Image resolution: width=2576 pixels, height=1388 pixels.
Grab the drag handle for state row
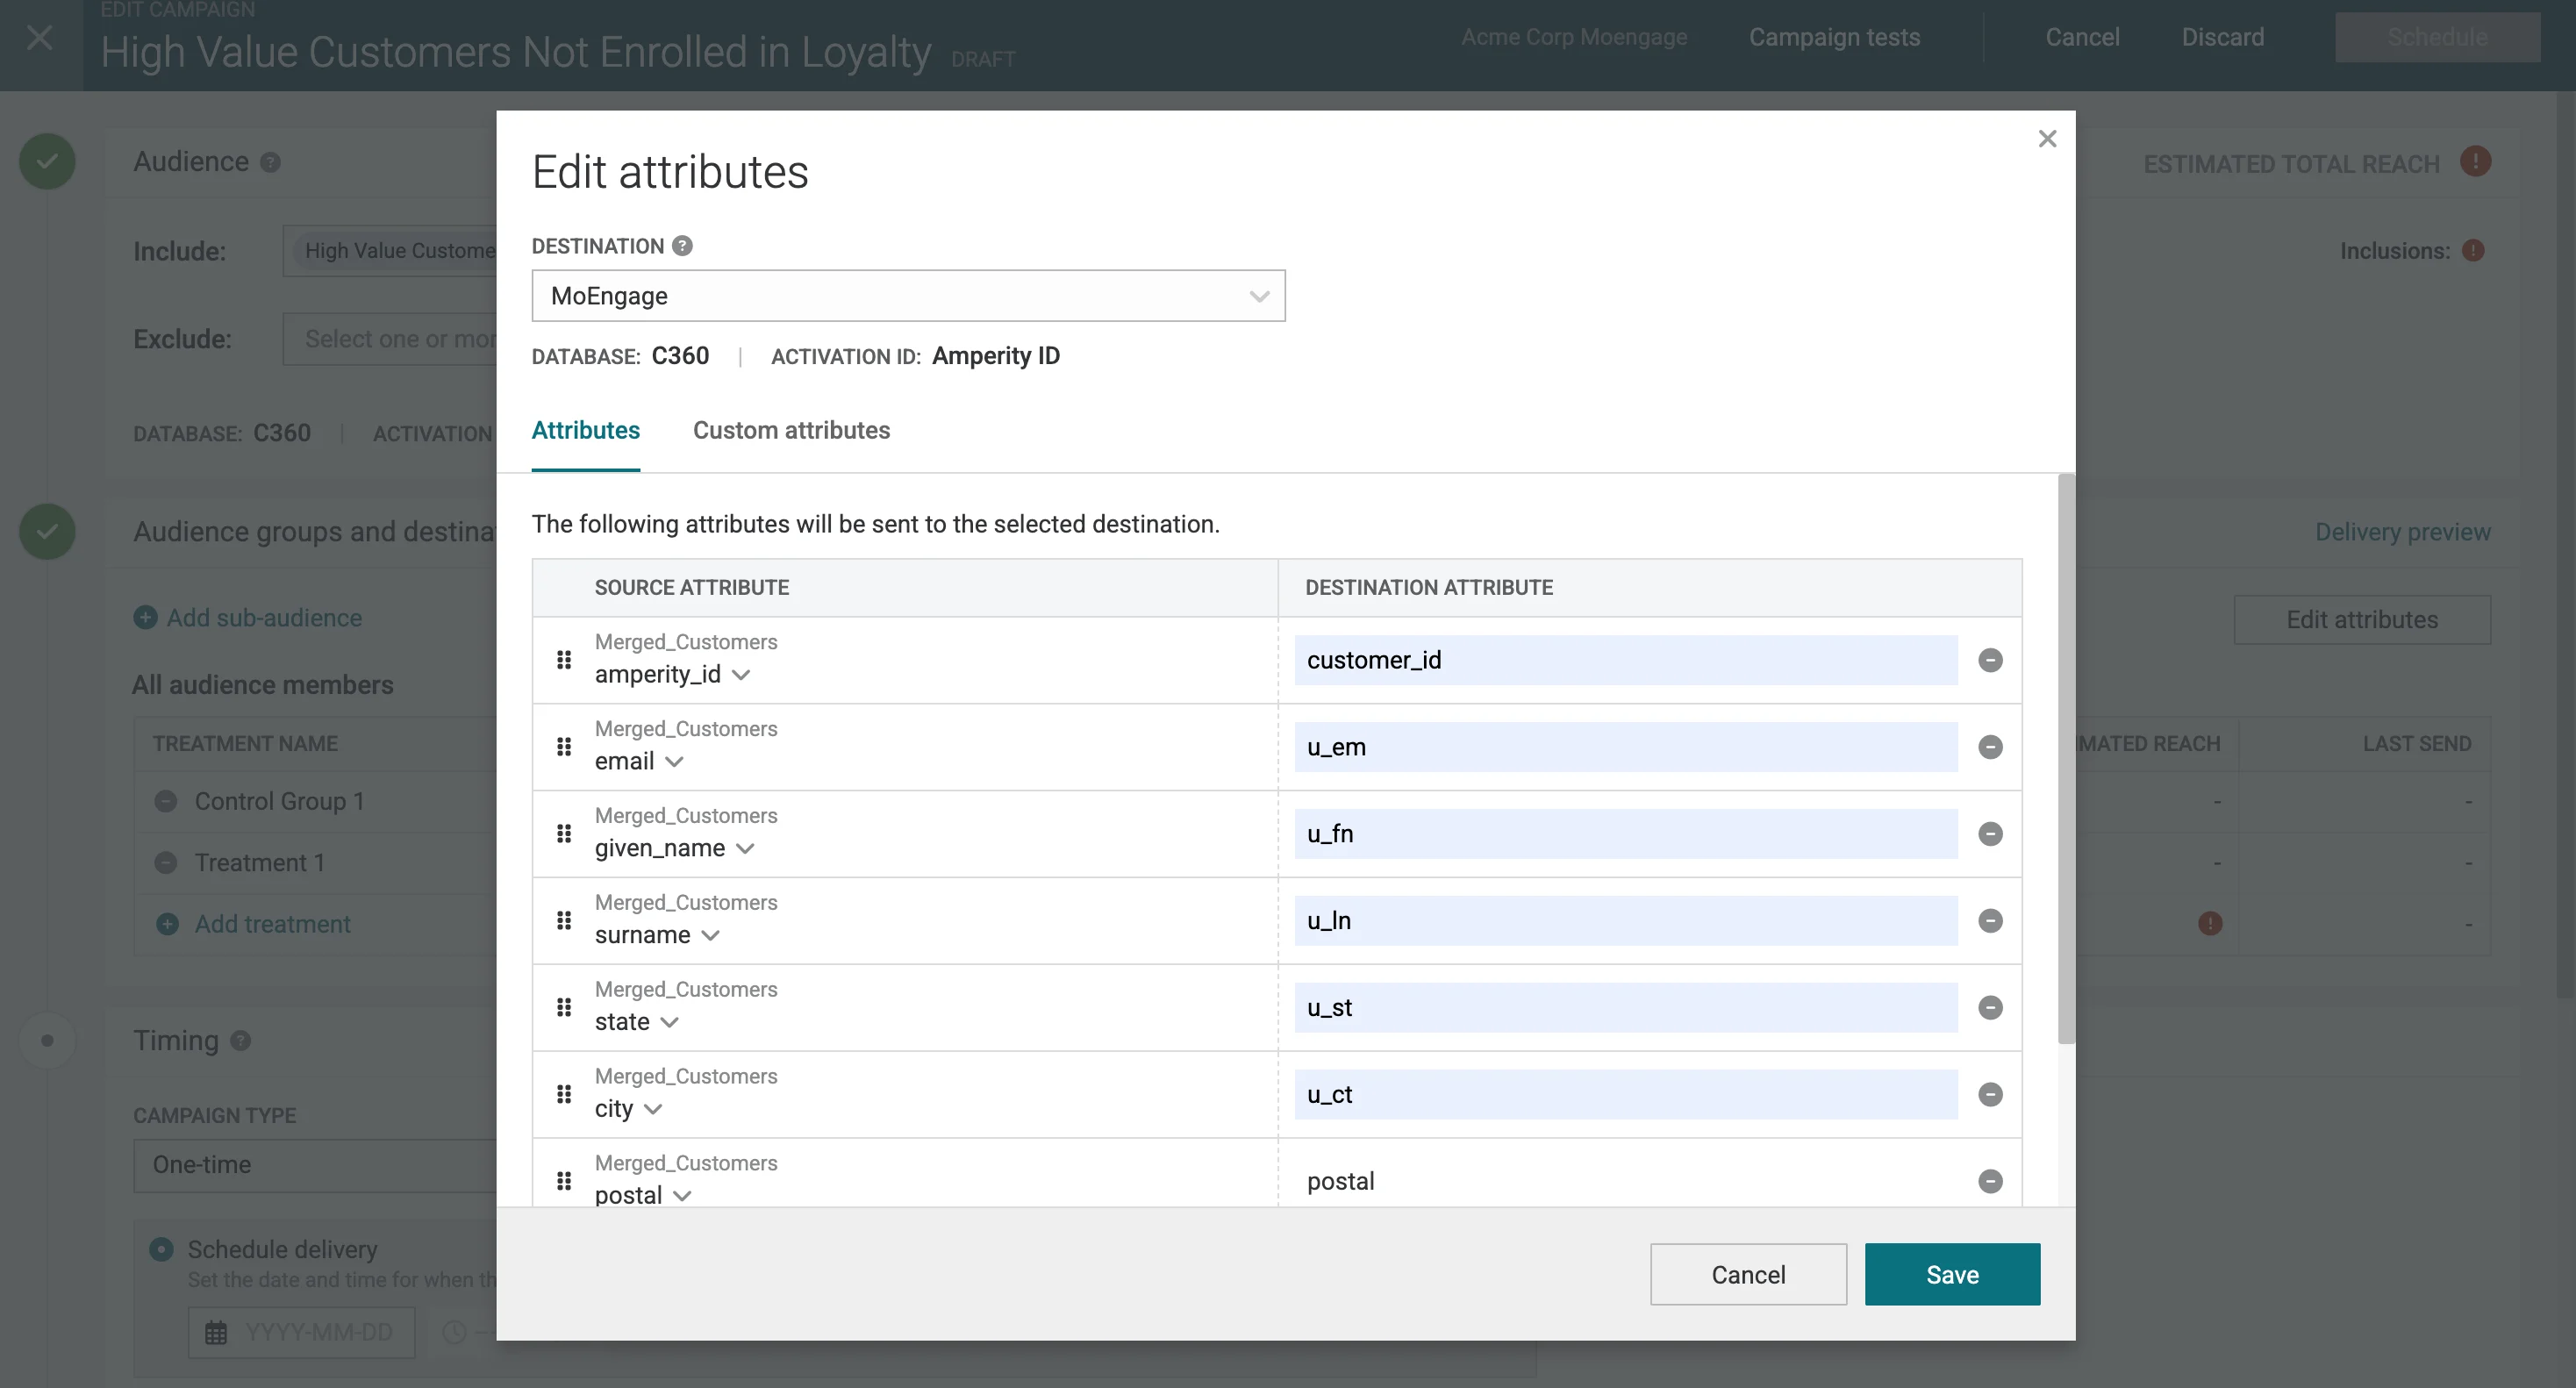pos(564,1008)
